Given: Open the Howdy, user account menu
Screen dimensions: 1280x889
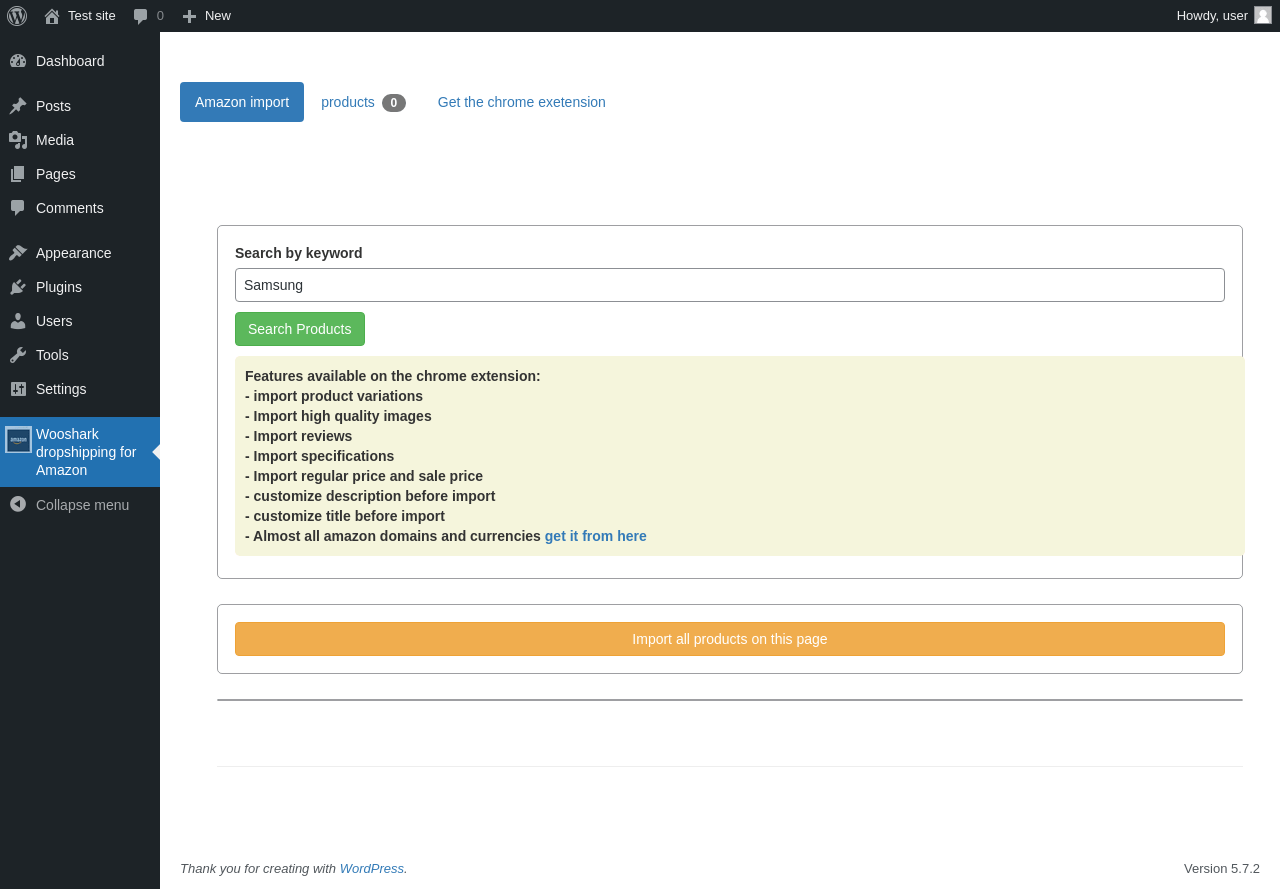Looking at the screenshot, I should [x=1224, y=16].
